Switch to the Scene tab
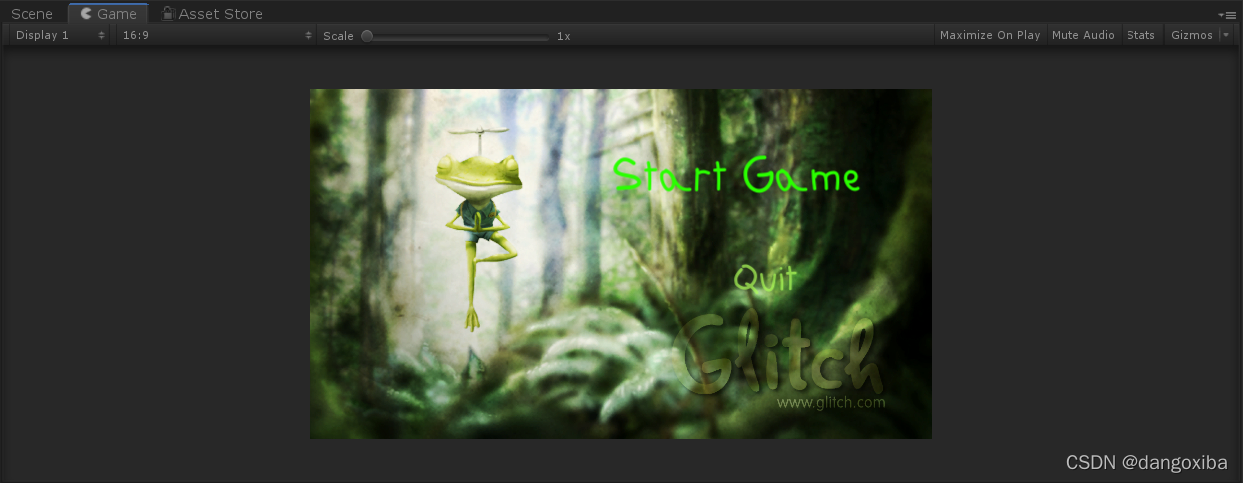The image size is (1243, 483). tap(32, 14)
